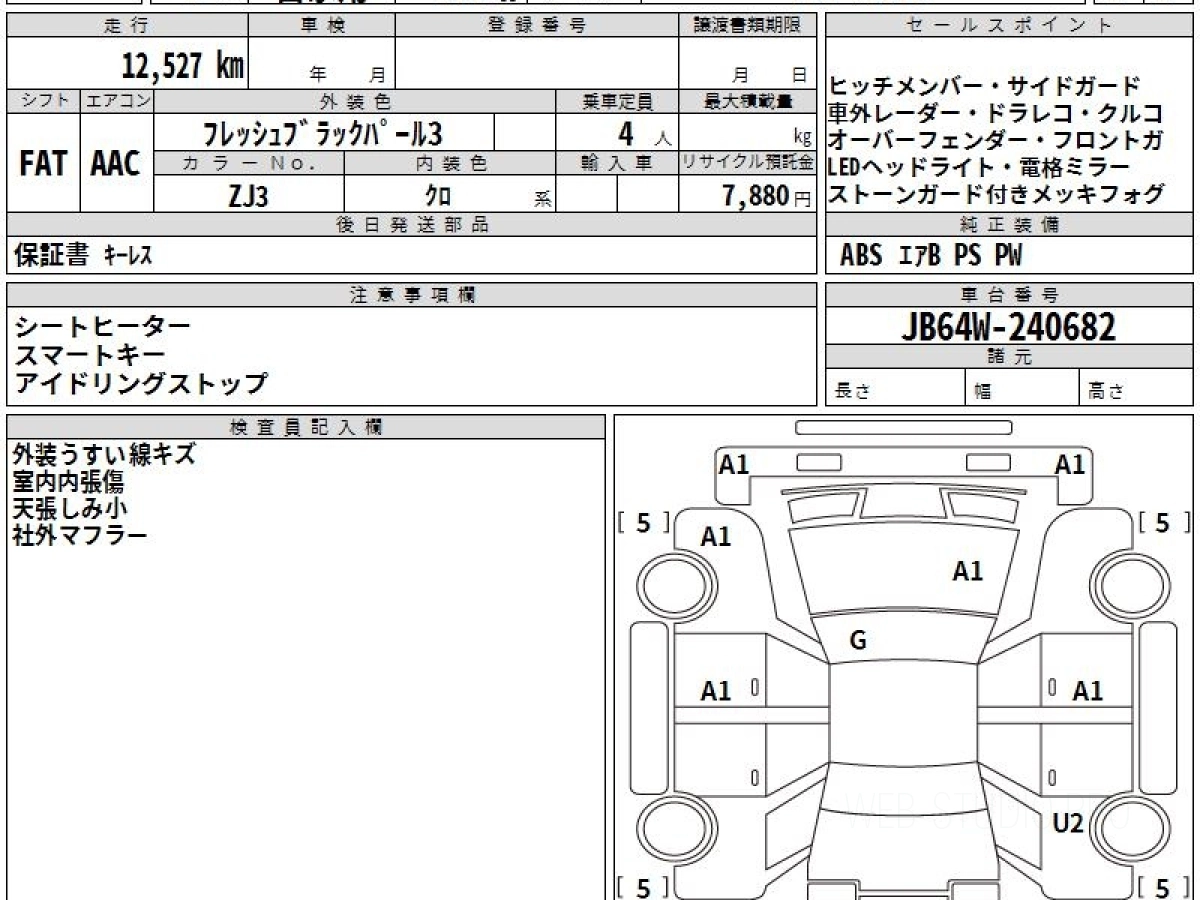
Task: Select the 登録番号 header
Action: (537, 26)
